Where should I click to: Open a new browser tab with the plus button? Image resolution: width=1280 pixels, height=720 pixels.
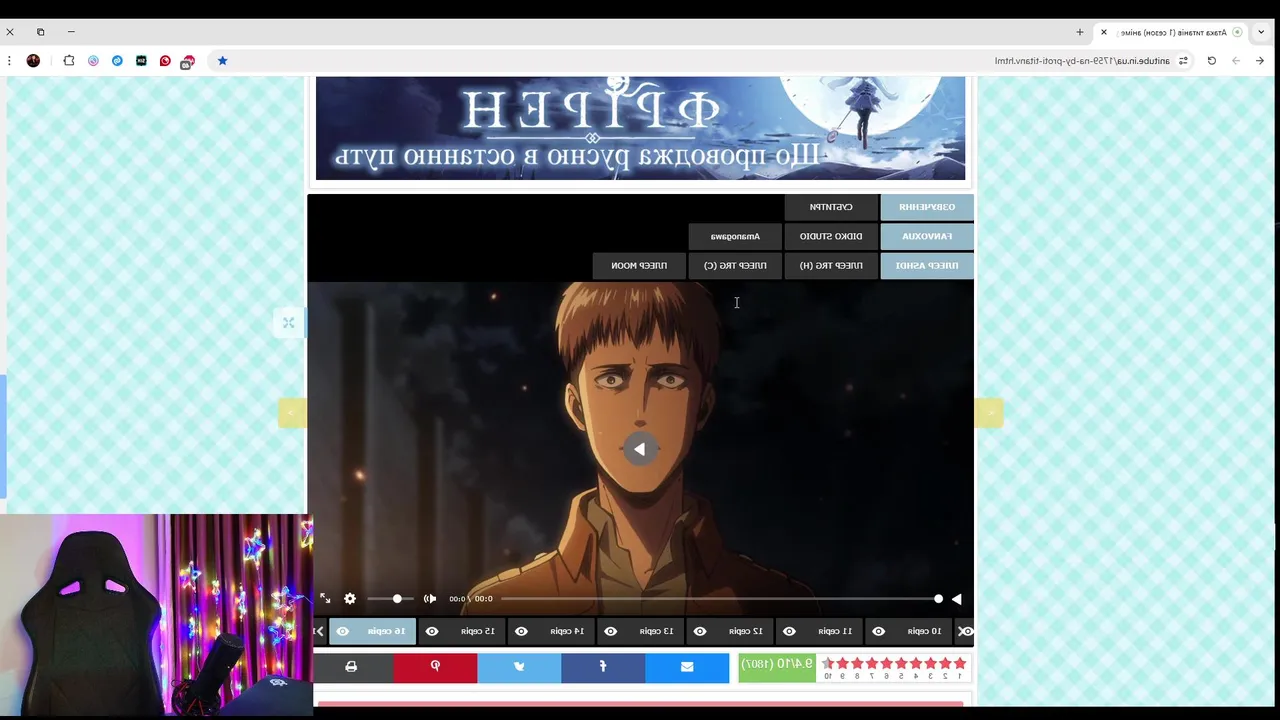click(1080, 32)
